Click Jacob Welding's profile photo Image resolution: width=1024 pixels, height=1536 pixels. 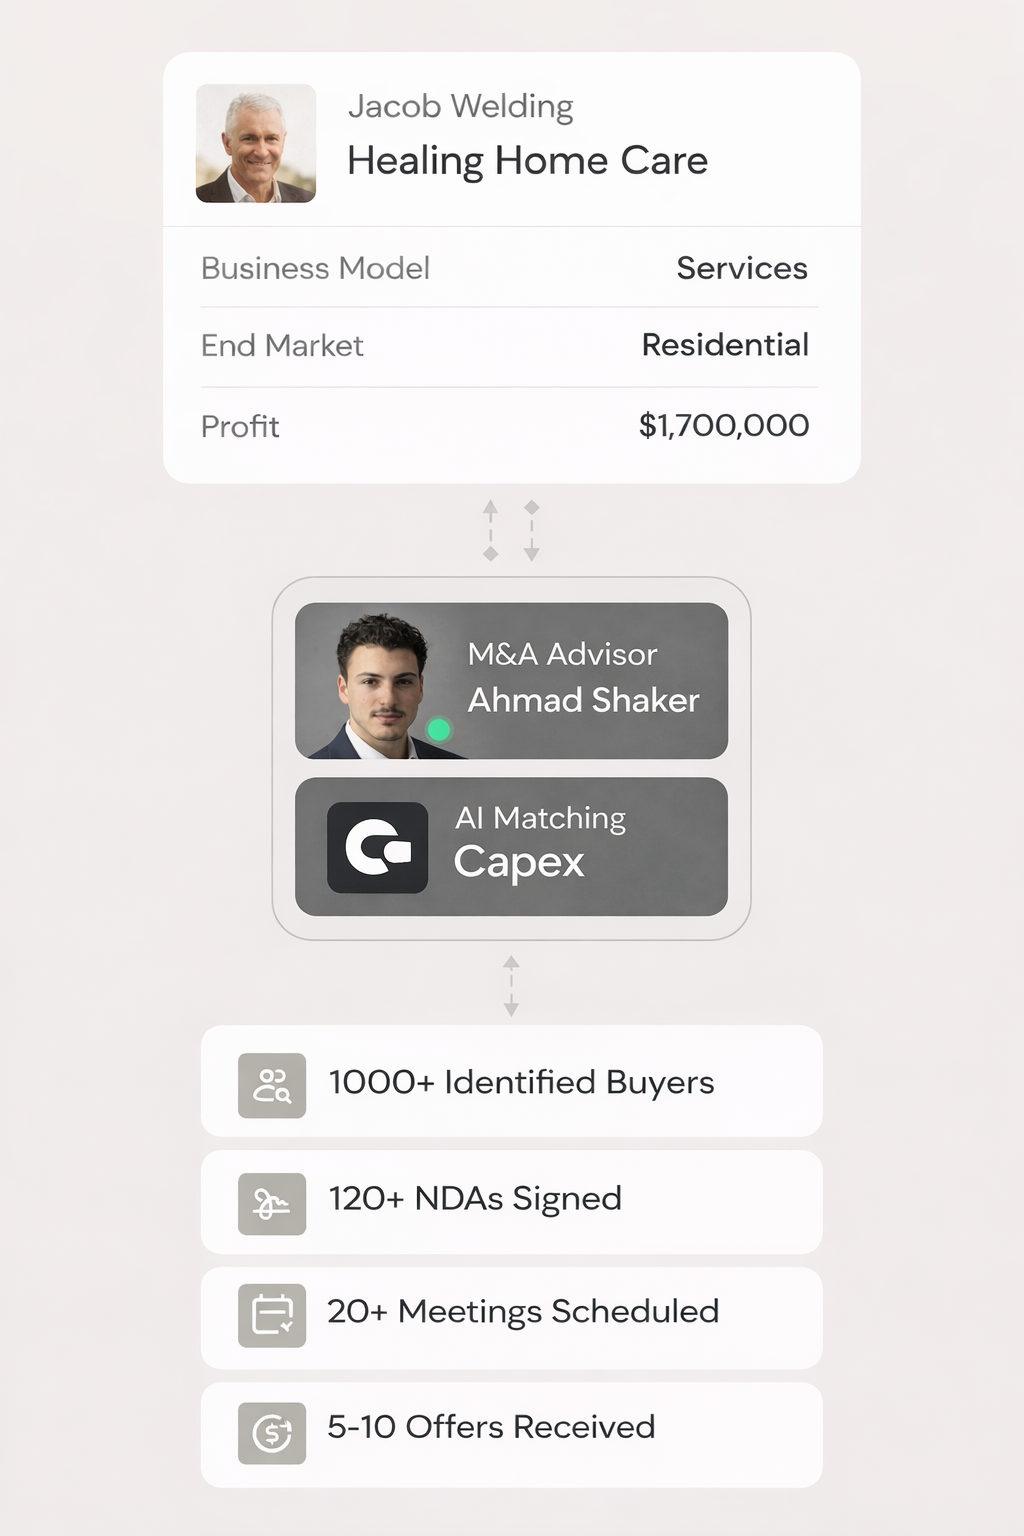point(256,143)
